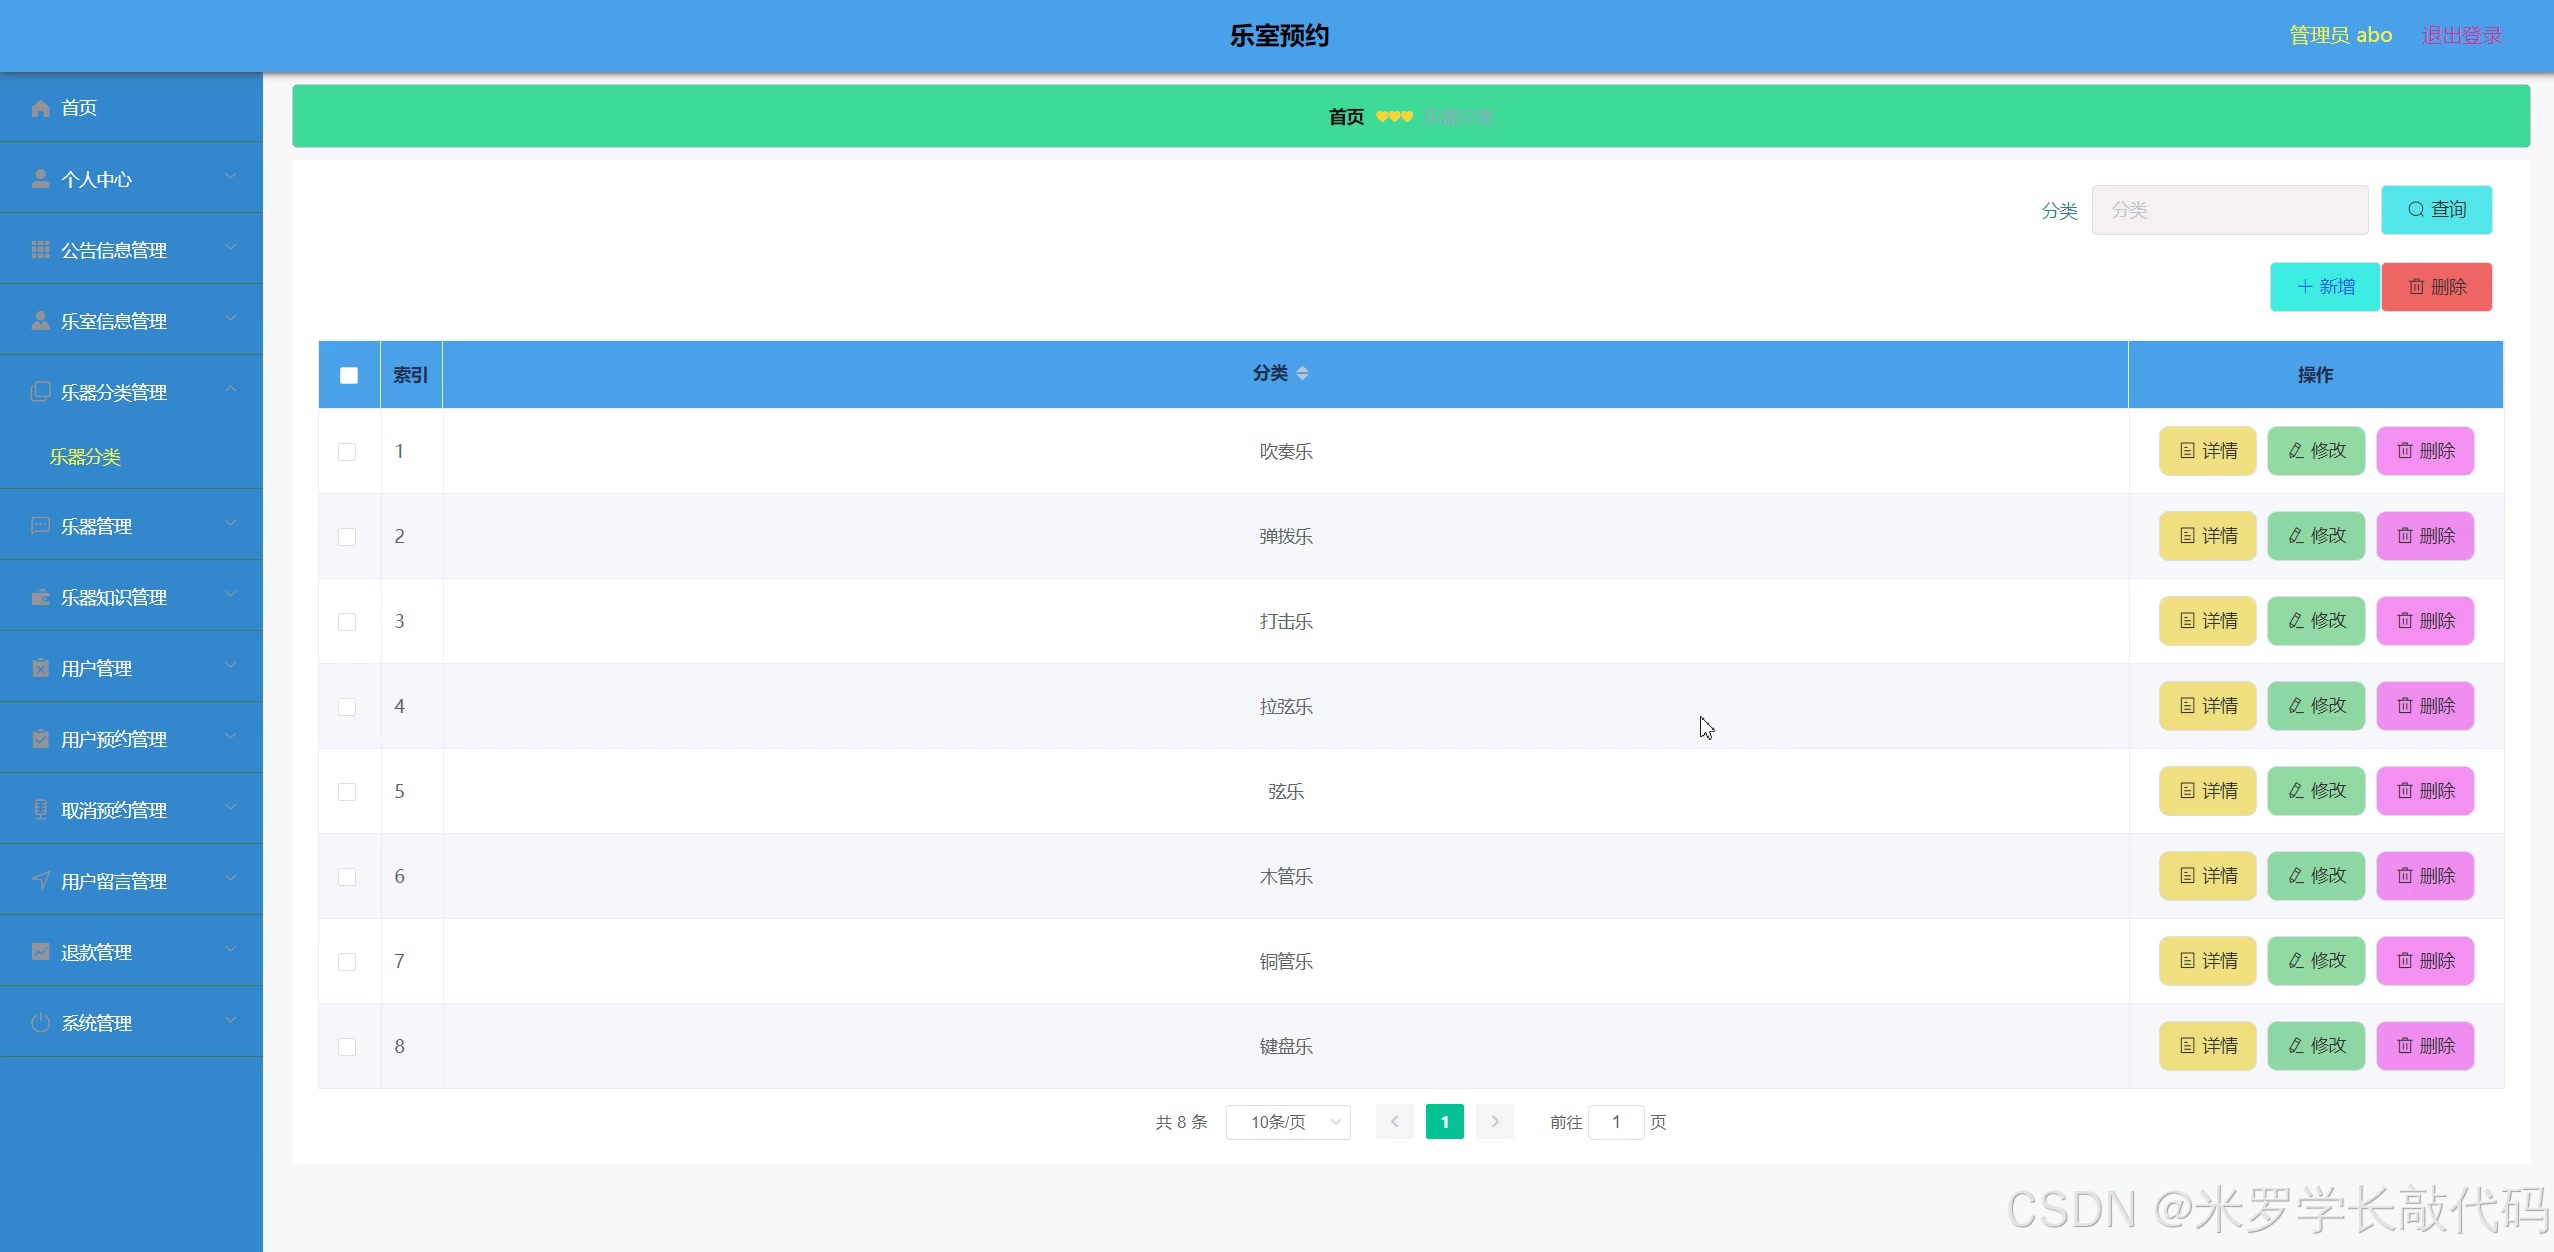Open the 10条/页 page size dropdown
This screenshot has height=1252, width=2554.
1288,1122
